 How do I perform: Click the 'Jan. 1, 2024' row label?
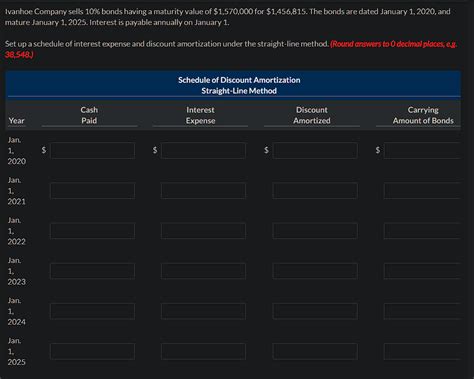tap(17, 311)
